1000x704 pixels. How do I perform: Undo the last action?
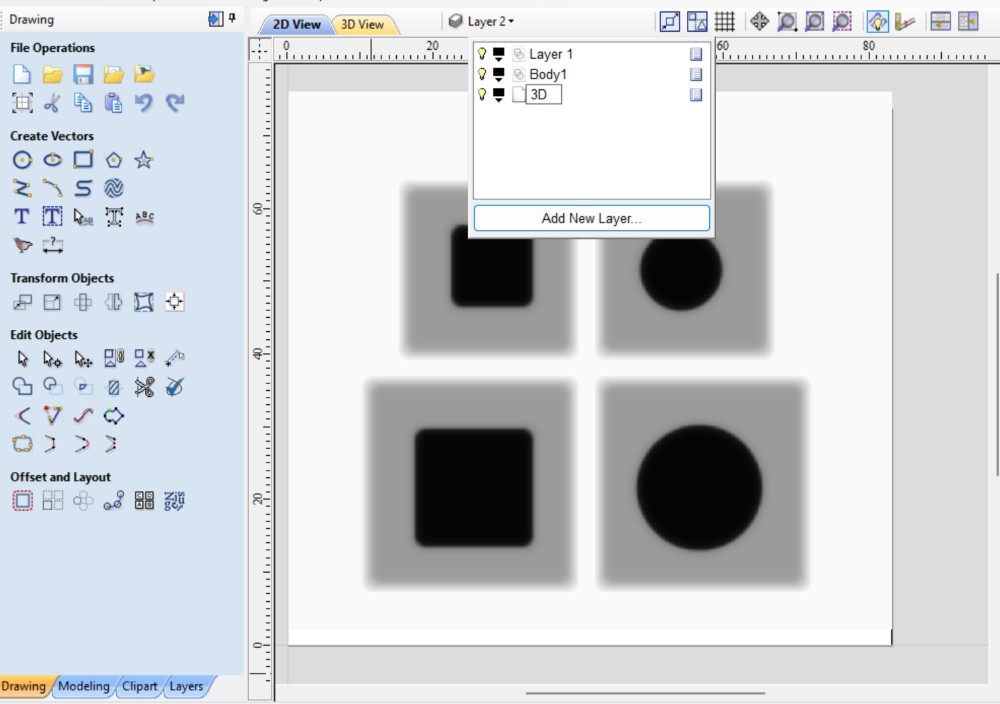point(144,103)
